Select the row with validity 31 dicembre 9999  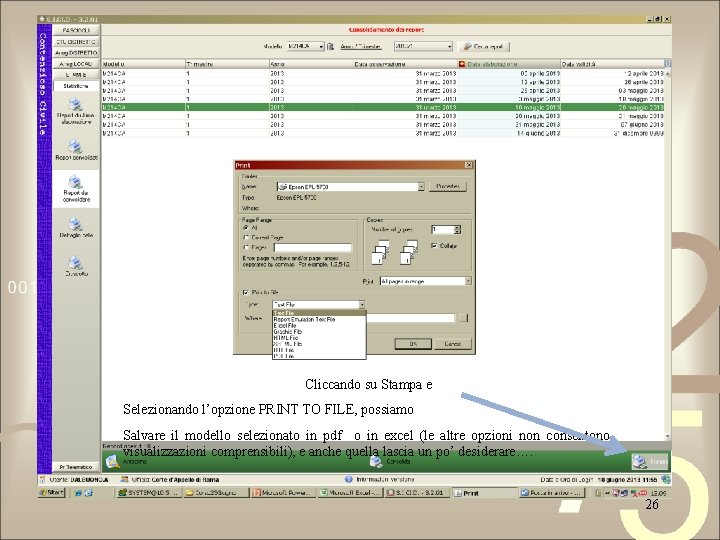(382, 133)
